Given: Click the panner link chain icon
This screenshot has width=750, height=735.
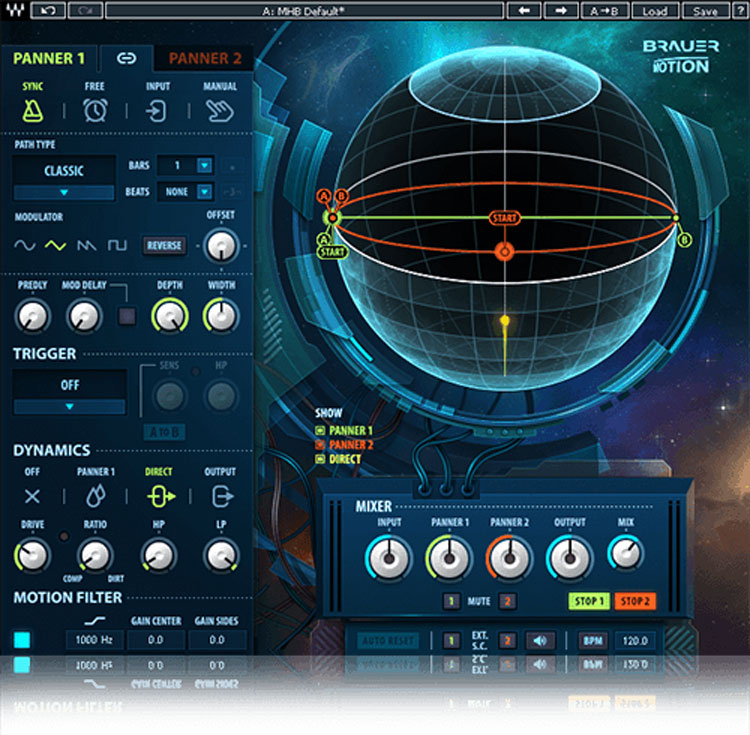Looking at the screenshot, I should click(x=126, y=58).
